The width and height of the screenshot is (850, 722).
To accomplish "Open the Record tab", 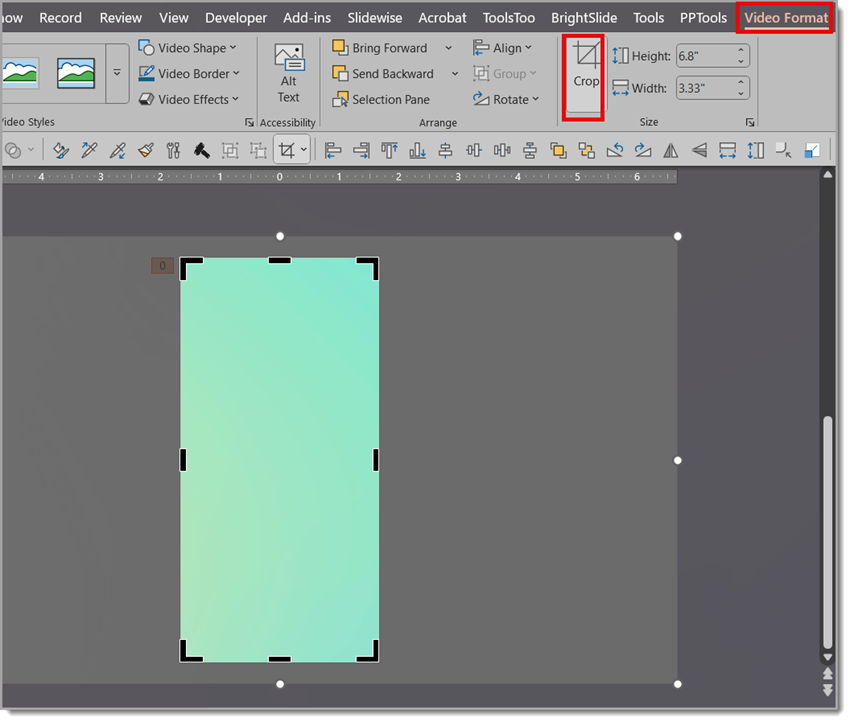I will pos(60,18).
